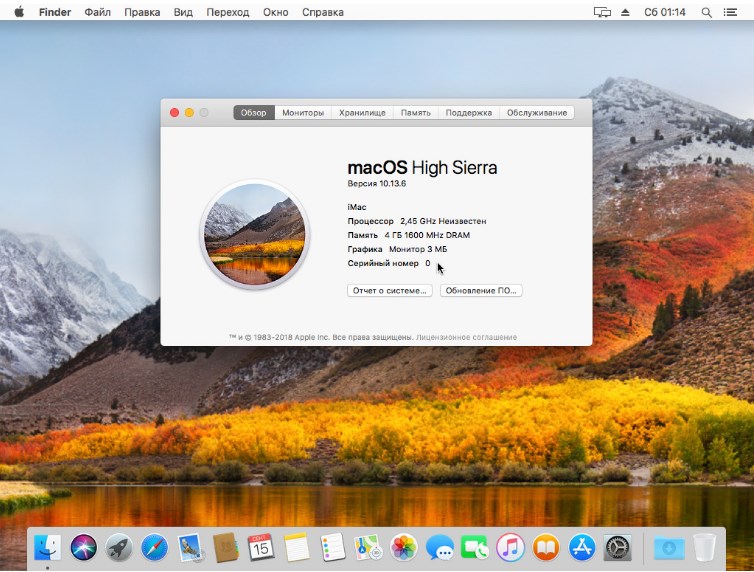Open Maps app in Dock
754x572 pixels.
pos(368,547)
